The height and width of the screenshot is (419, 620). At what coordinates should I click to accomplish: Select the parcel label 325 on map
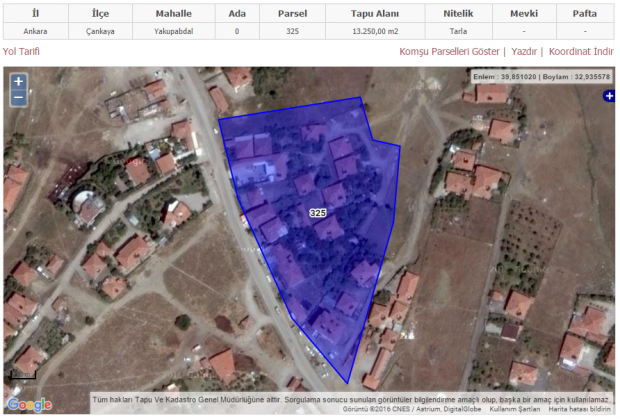[x=318, y=213]
